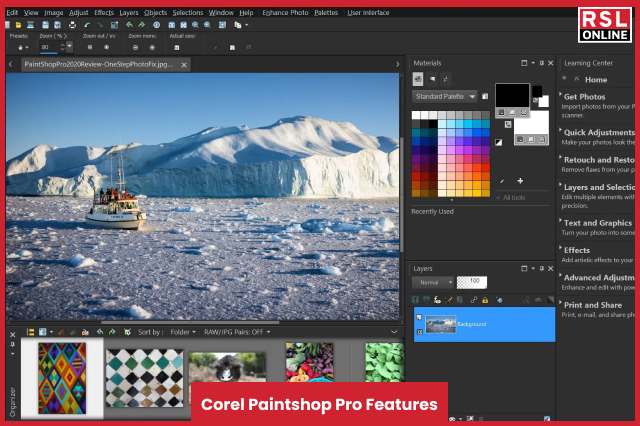This screenshot has width=640, height=426.
Task: Collapse the Organizer with chevron at right
Action: (394, 332)
